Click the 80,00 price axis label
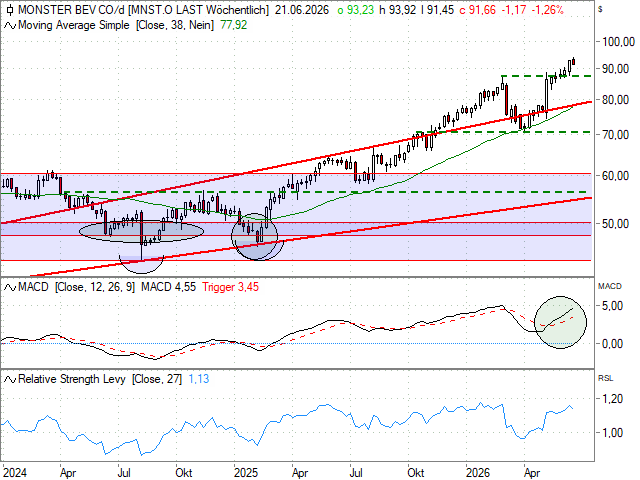 click(x=615, y=100)
